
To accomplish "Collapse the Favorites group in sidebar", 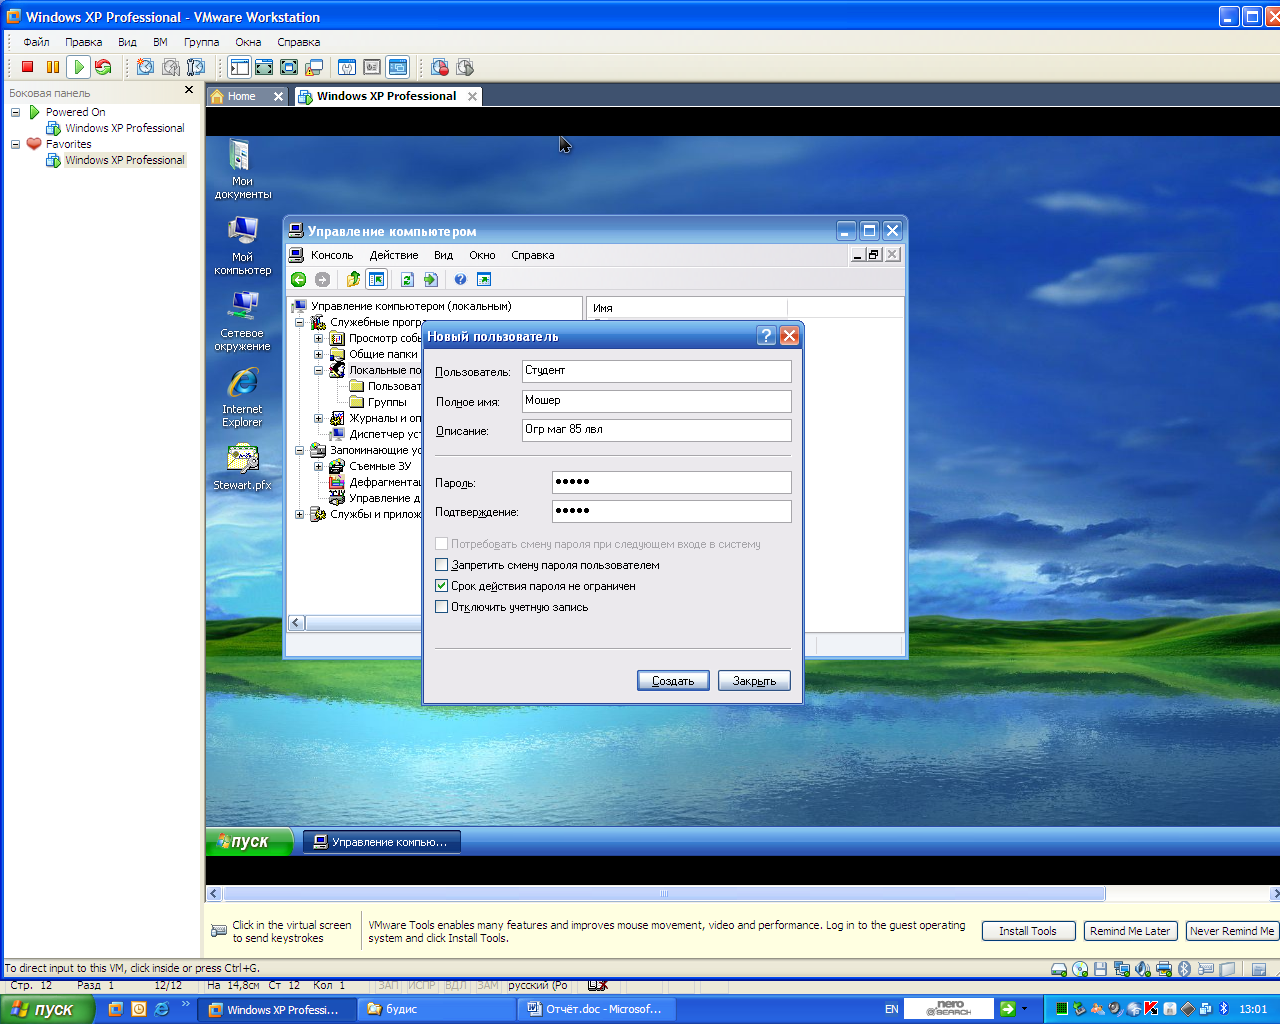I will point(16,144).
